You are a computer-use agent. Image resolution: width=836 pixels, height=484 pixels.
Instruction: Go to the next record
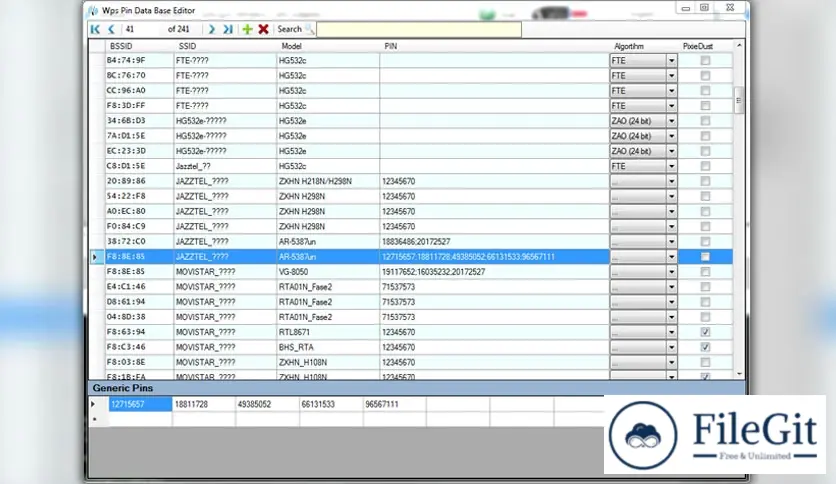212,29
